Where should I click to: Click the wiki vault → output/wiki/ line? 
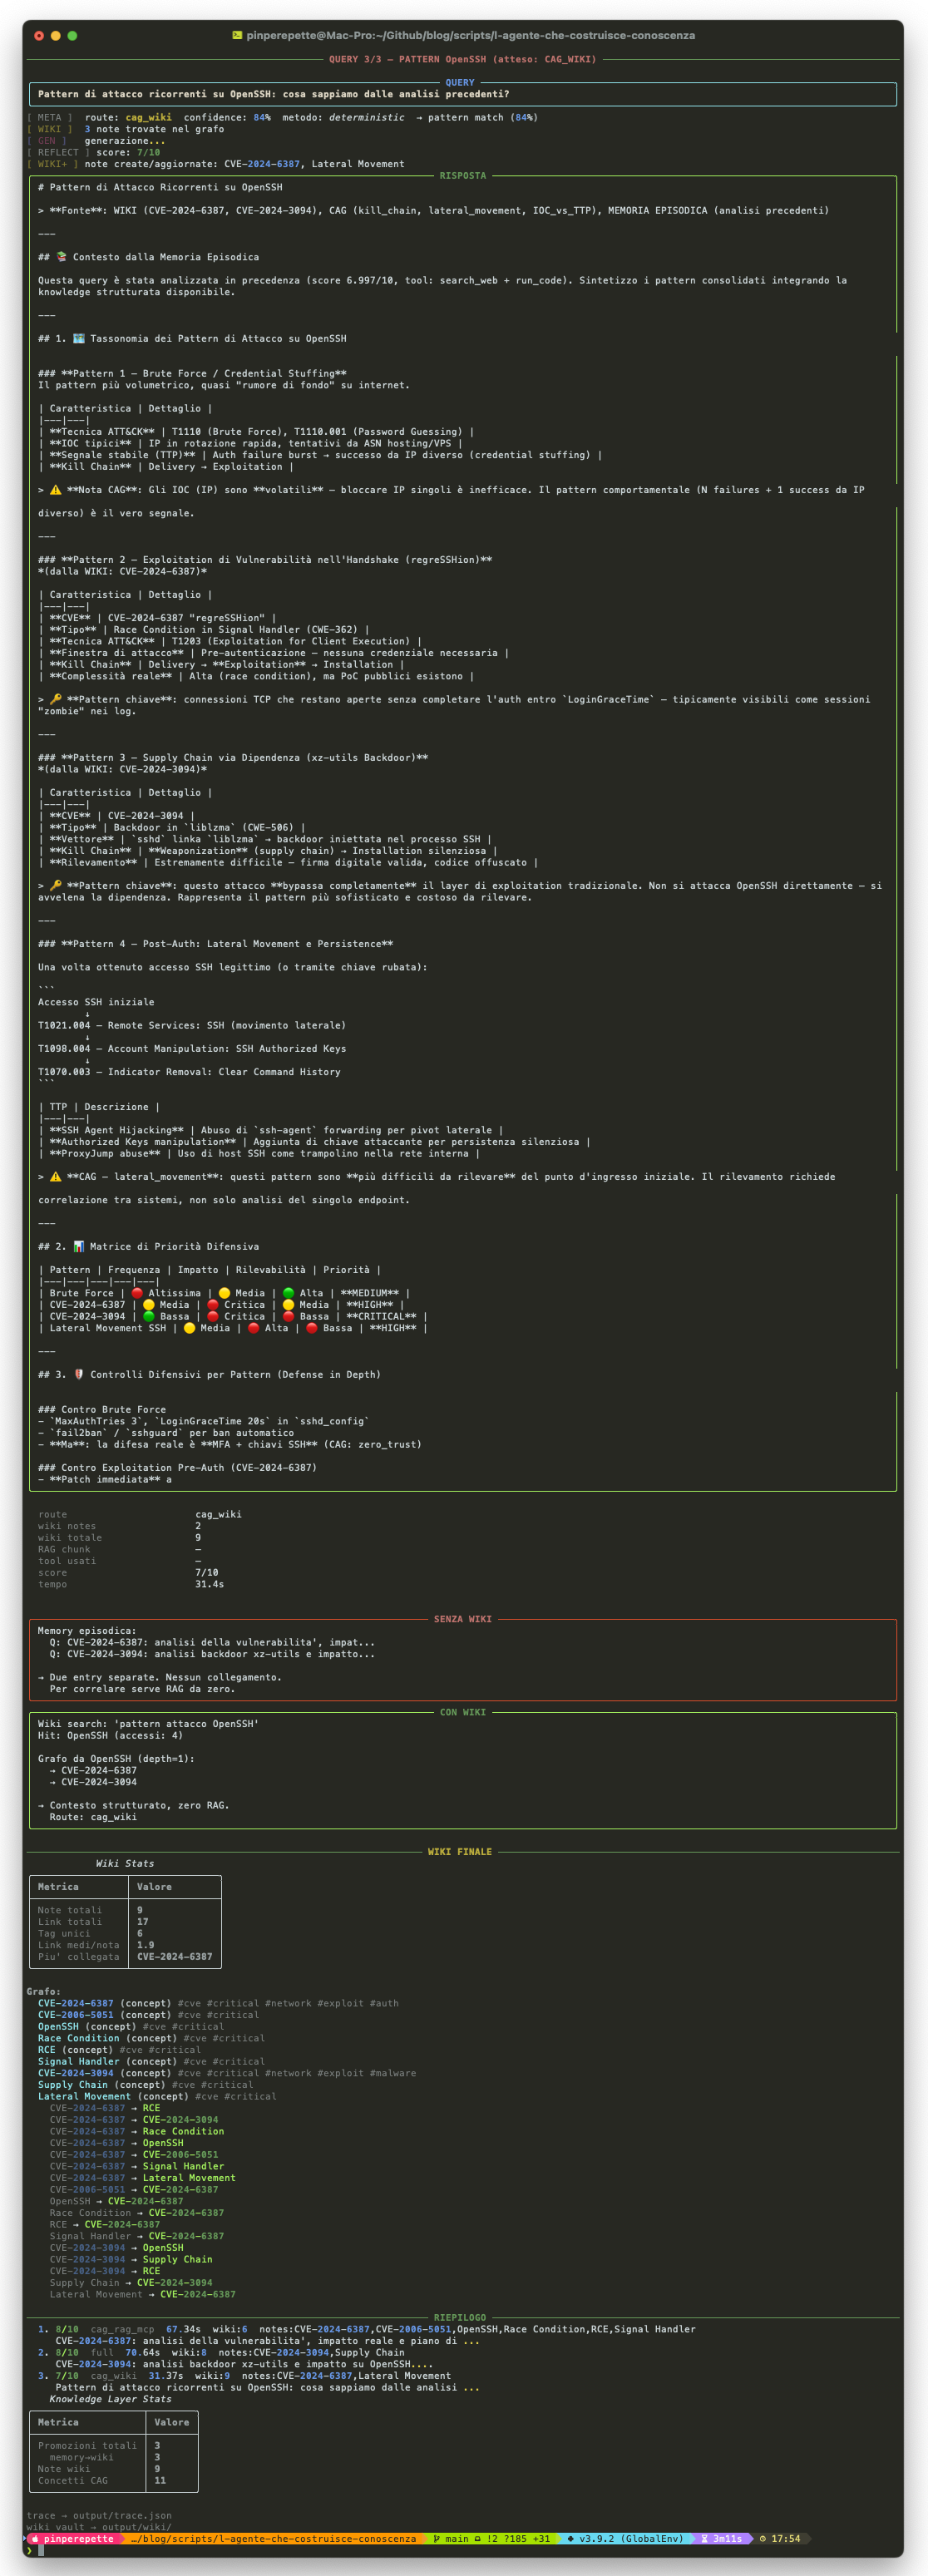99,2527
